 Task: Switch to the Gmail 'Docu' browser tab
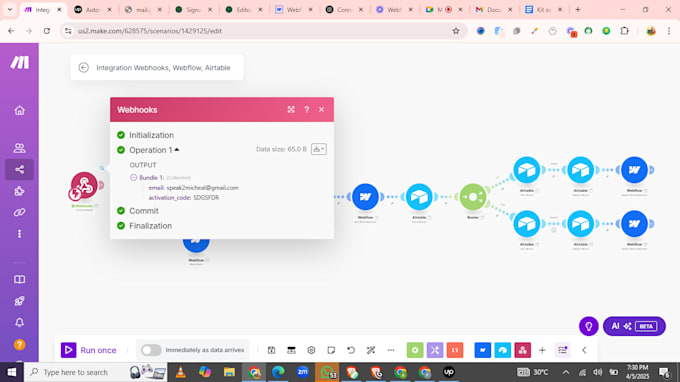494,10
